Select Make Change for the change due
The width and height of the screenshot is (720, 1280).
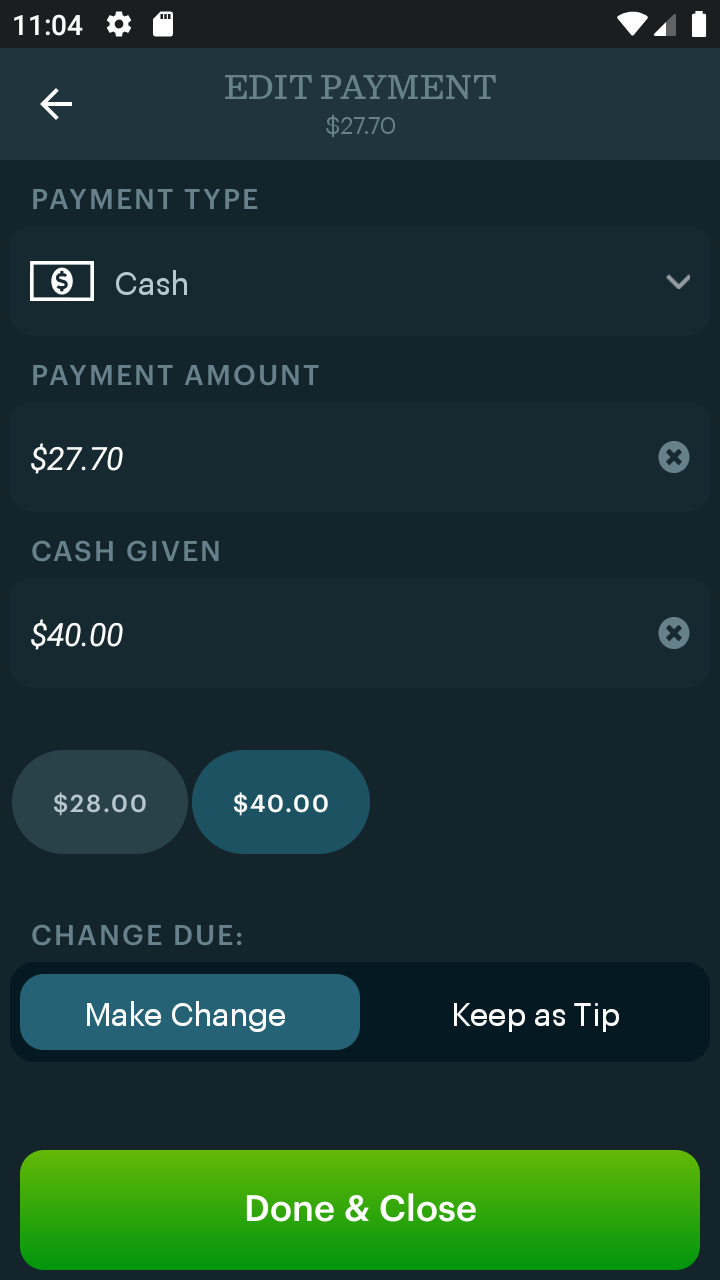pos(189,1013)
